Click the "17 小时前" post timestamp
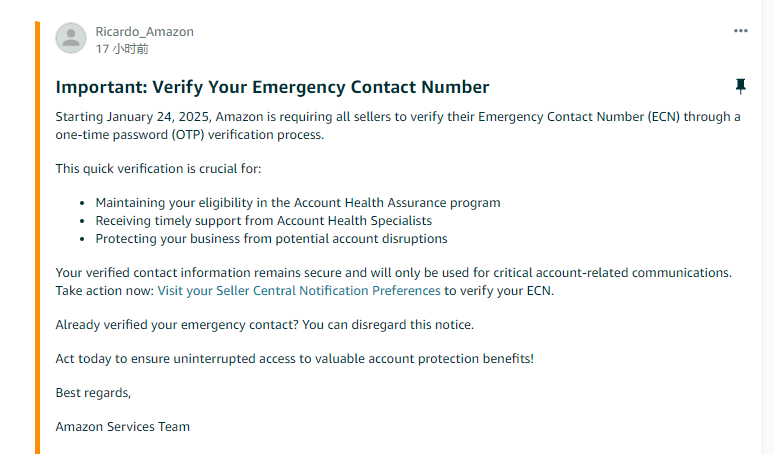The width and height of the screenshot is (774, 454). (x=122, y=48)
